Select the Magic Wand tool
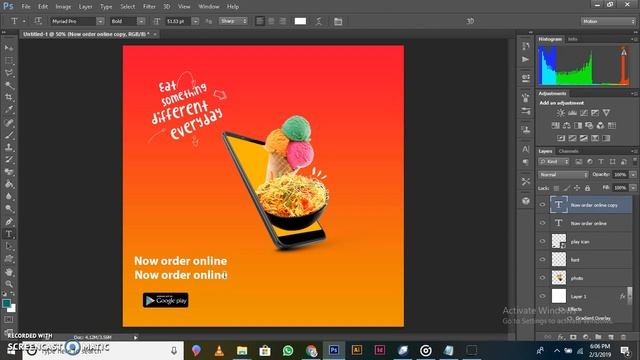The height and width of the screenshot is (360, 640). pyautogui.click(x=9, y=85)
